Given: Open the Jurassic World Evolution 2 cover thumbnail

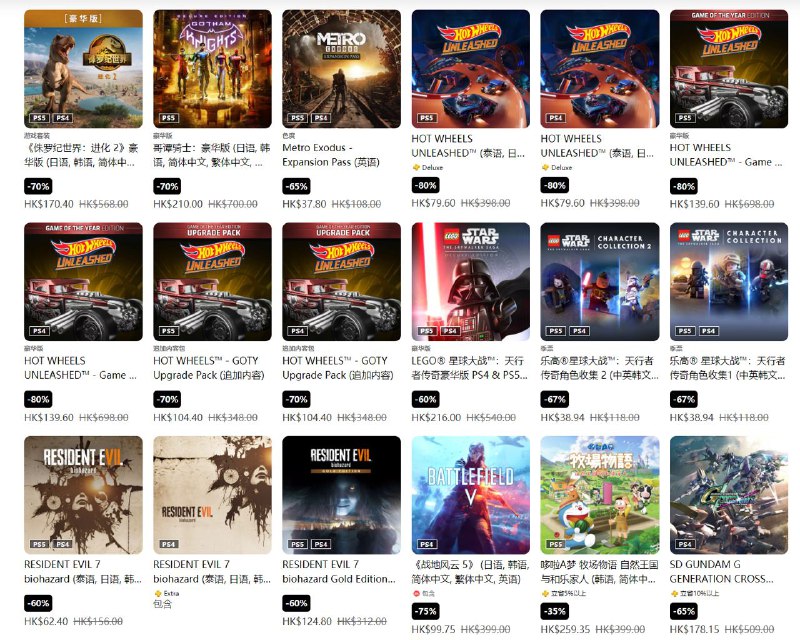Looking at the screenshot, I should click(x=83, y=68).
